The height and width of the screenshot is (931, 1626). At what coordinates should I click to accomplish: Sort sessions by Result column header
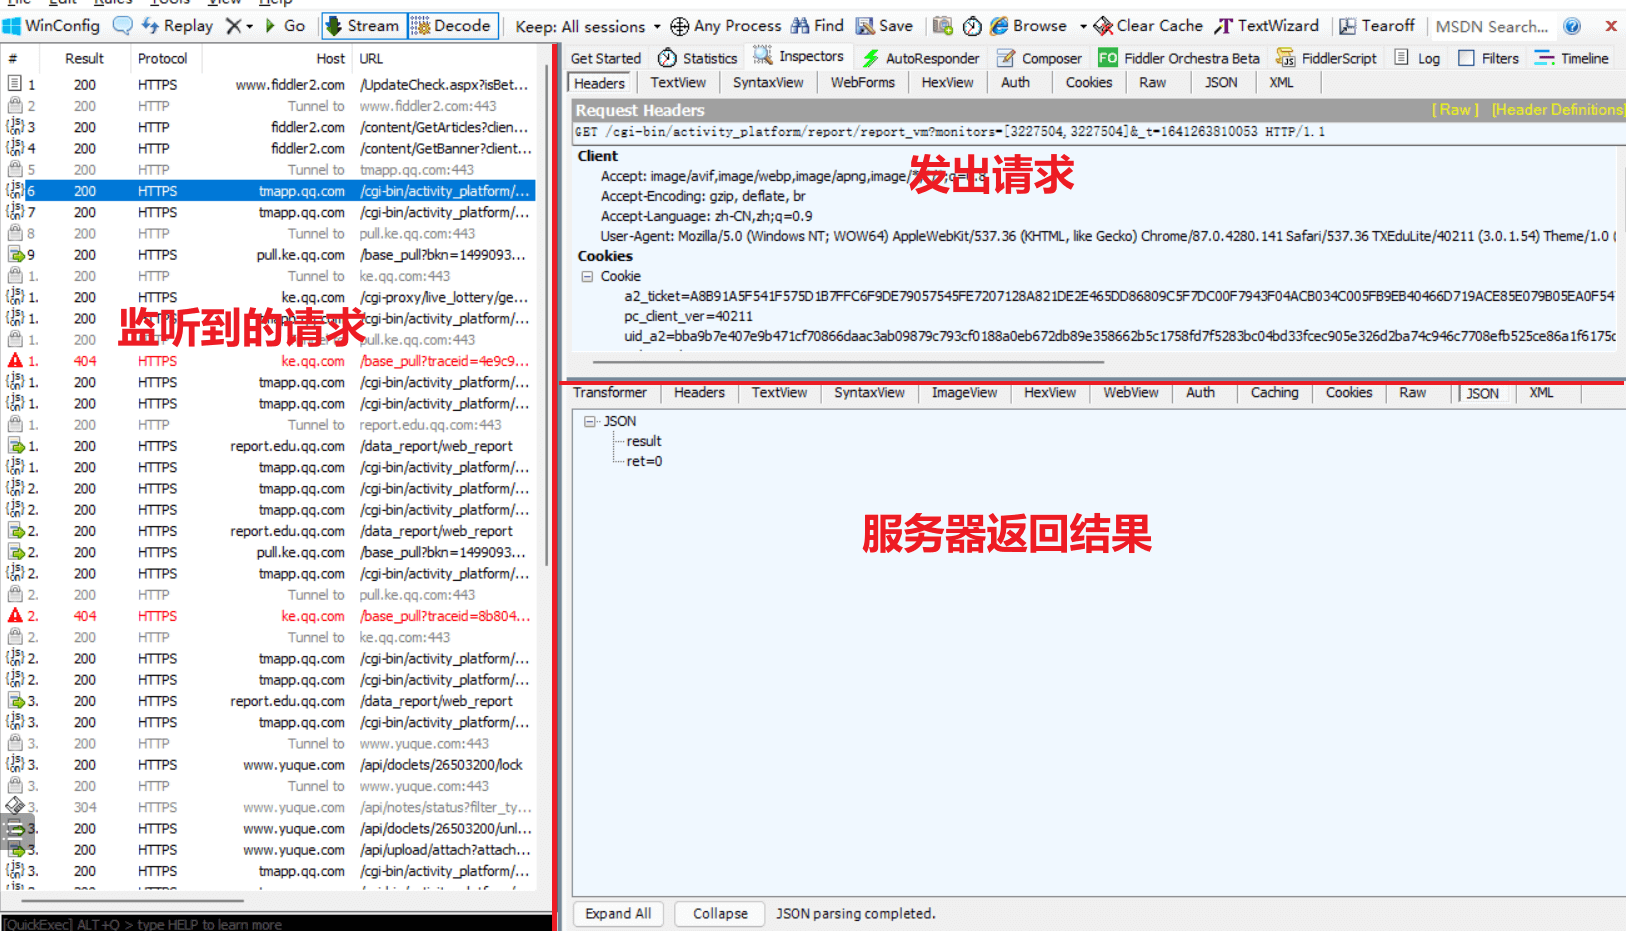pos(84,59)
